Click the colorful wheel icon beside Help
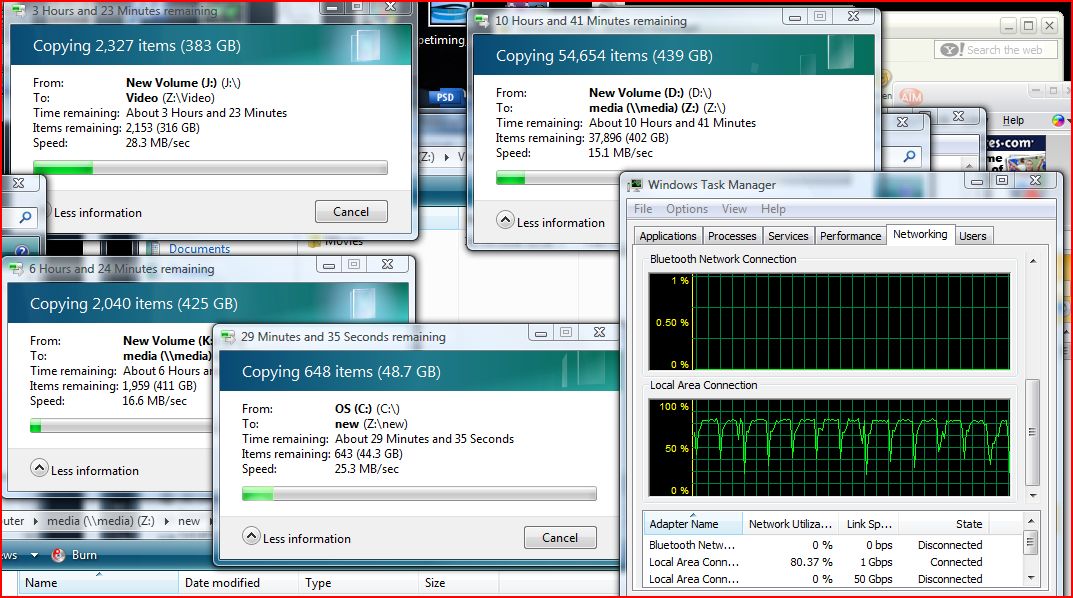1073x598 pixels. pos(1058,120)
